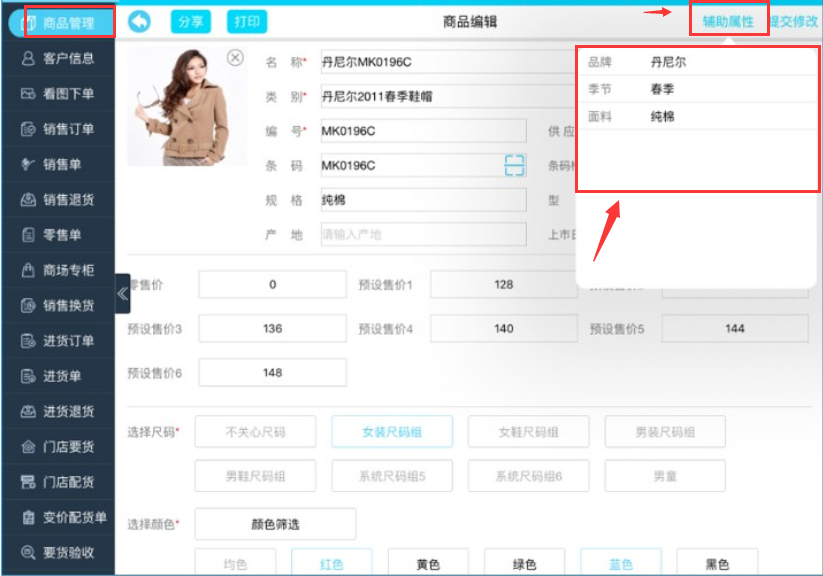The image size is (823, 576).
Task: Open the 辅助属性 dropdown panel
Action: (728, 21)
